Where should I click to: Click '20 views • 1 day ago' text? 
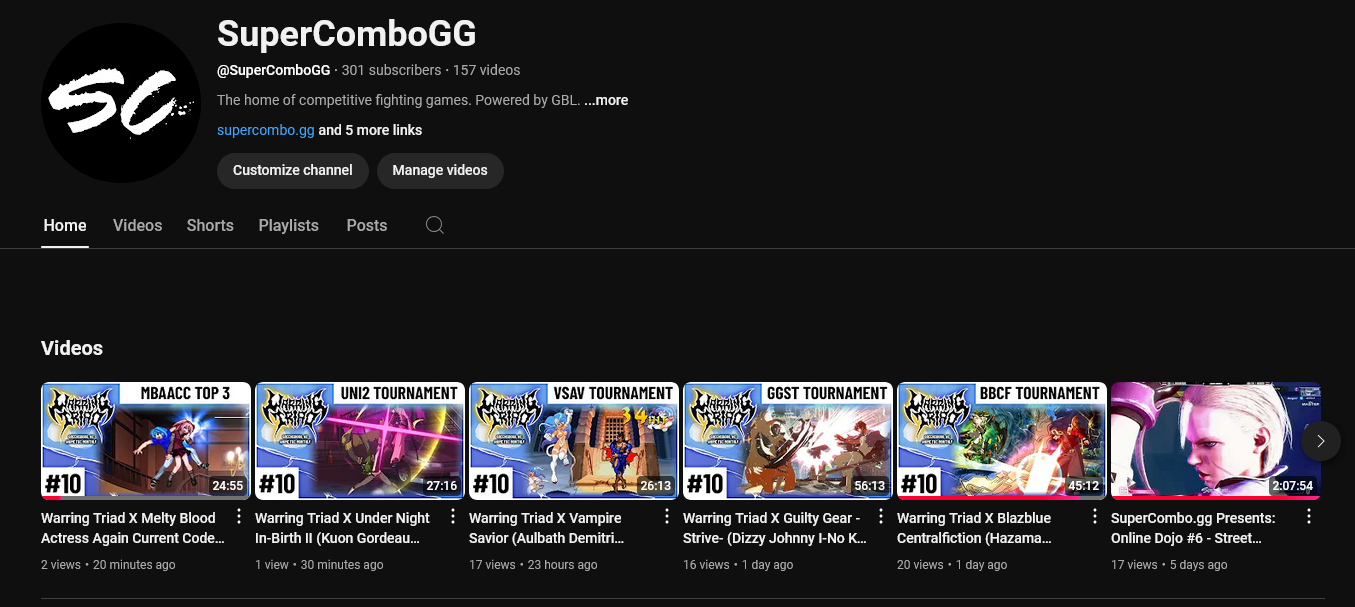952,565
